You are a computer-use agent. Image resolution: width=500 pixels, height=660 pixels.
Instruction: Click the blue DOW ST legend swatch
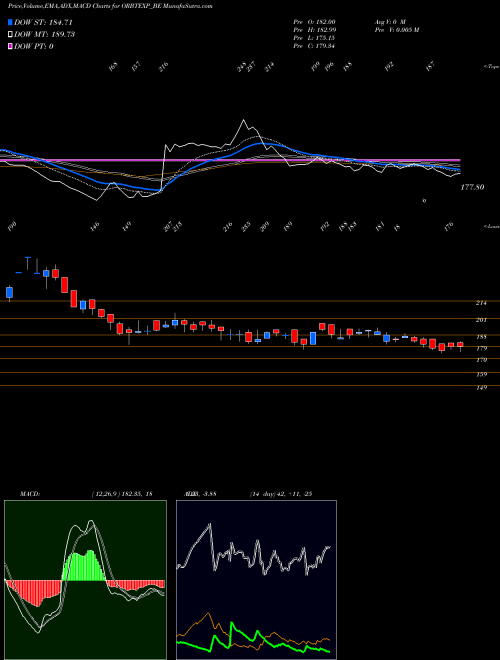[10, 22]
